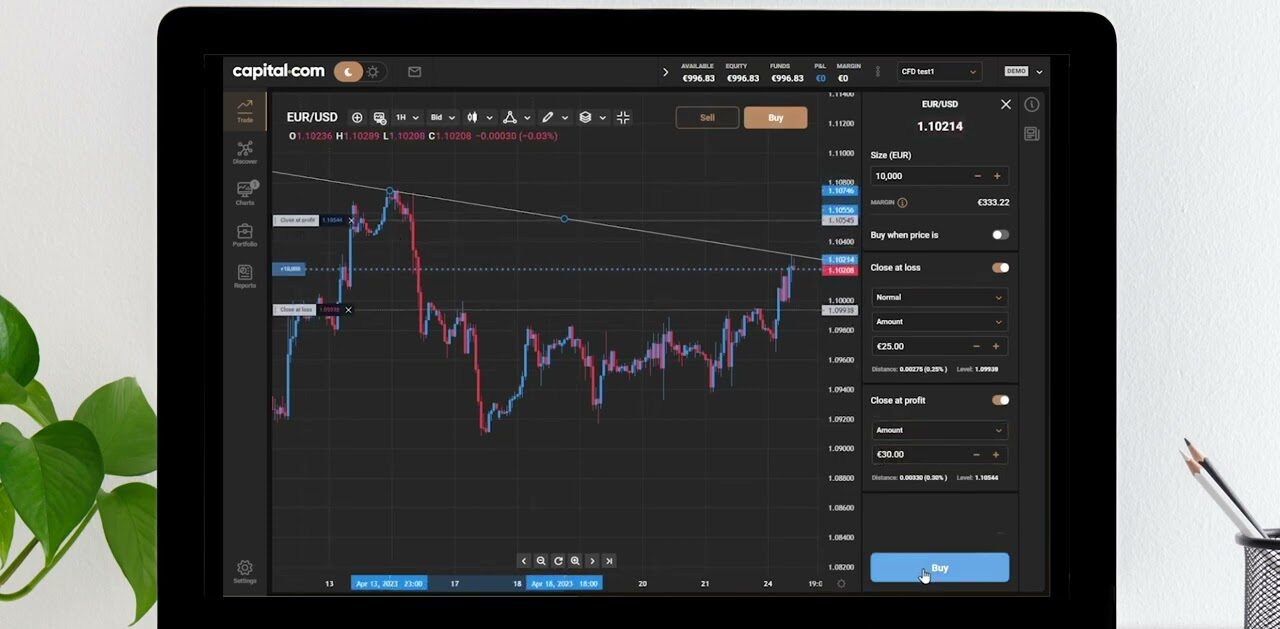Open the Portfolio section in the sidebar

[245, 235]
